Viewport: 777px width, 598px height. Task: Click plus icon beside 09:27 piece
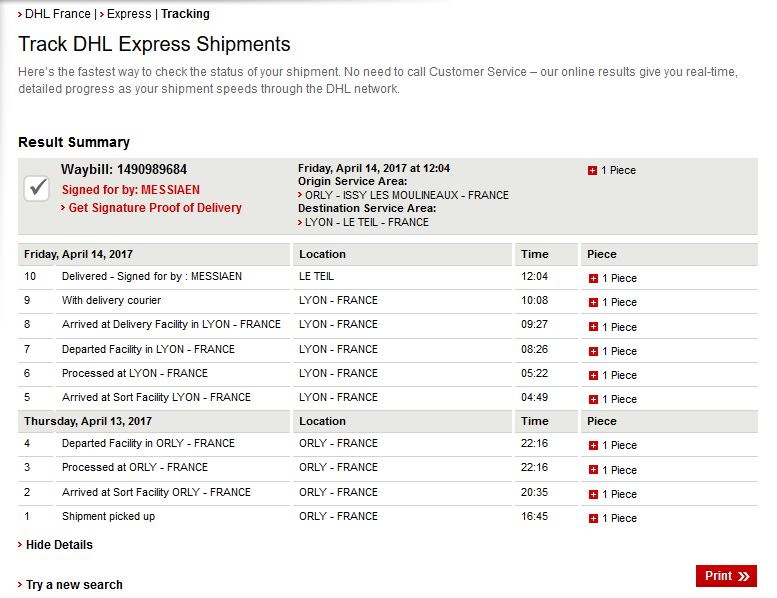coord(593,327)
